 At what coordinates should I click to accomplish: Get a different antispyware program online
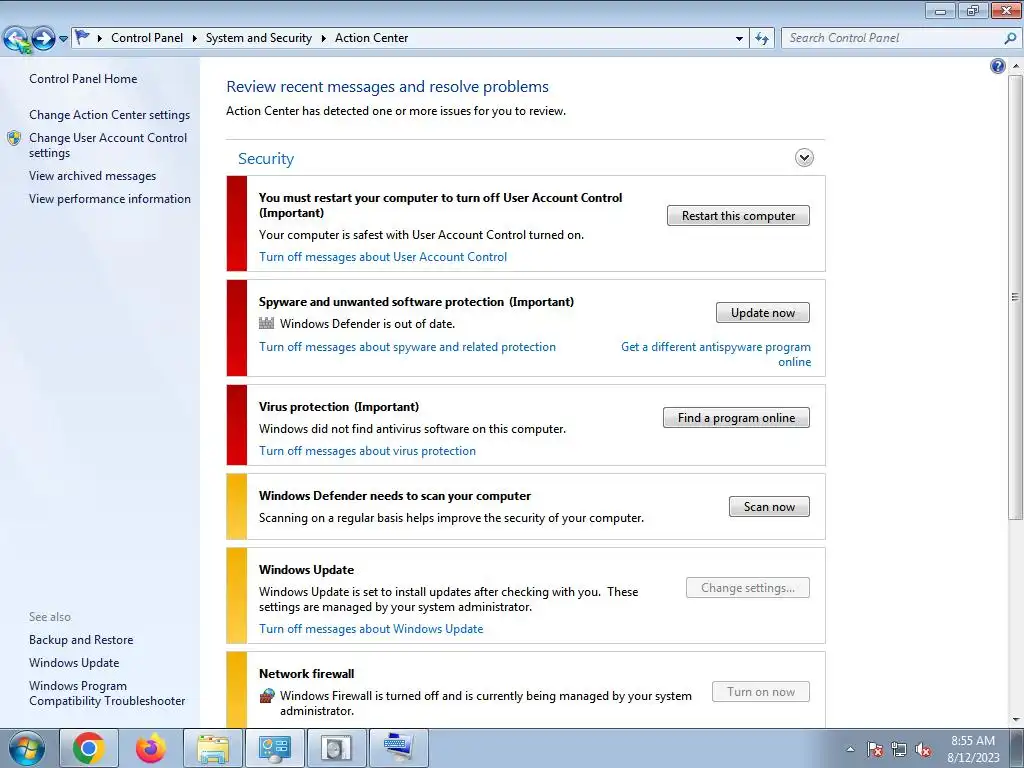tap(716, 355)
